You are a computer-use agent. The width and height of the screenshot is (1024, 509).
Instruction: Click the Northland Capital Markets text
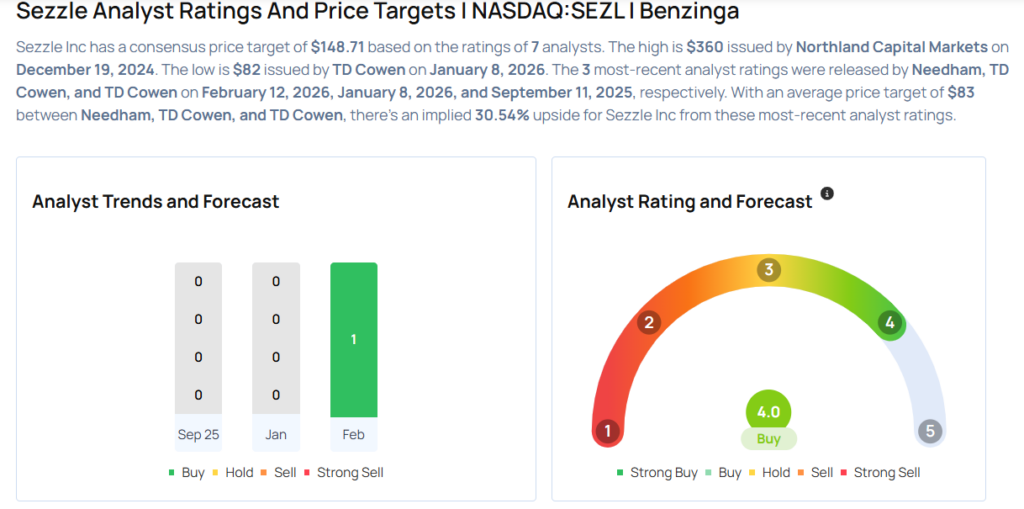click(901, 47)
